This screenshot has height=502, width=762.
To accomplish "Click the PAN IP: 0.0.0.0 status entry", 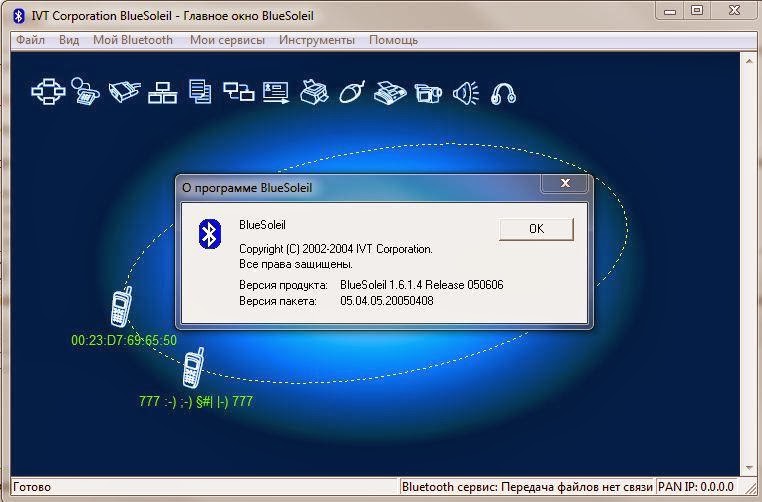I will click(696, 487).
